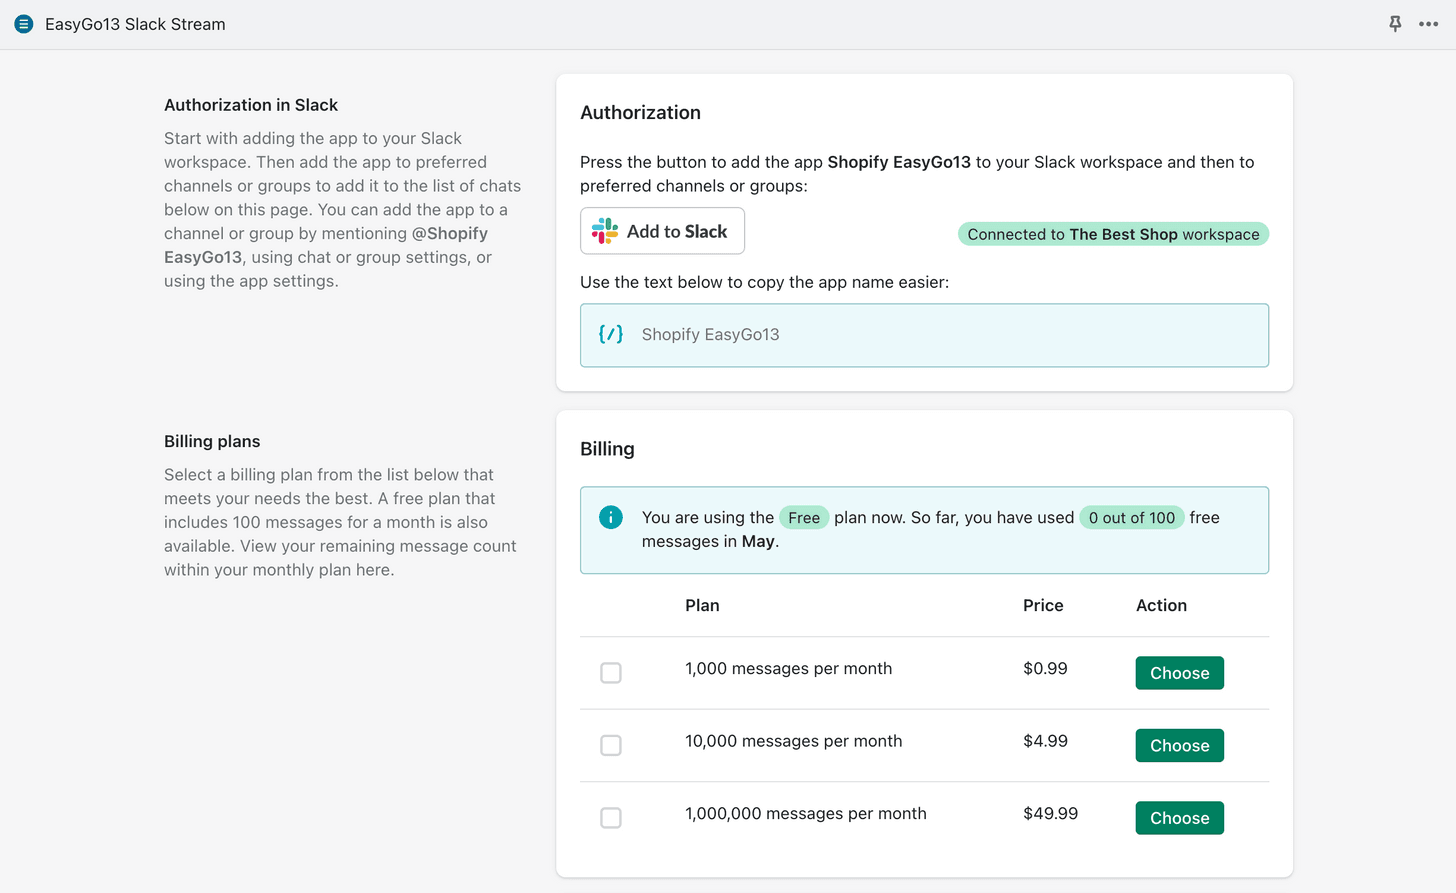Check the 1,000,000 messages per month checkbox
Viewport: 1456px width, 893px height.
pyautogui.click(x=610, y=817)
